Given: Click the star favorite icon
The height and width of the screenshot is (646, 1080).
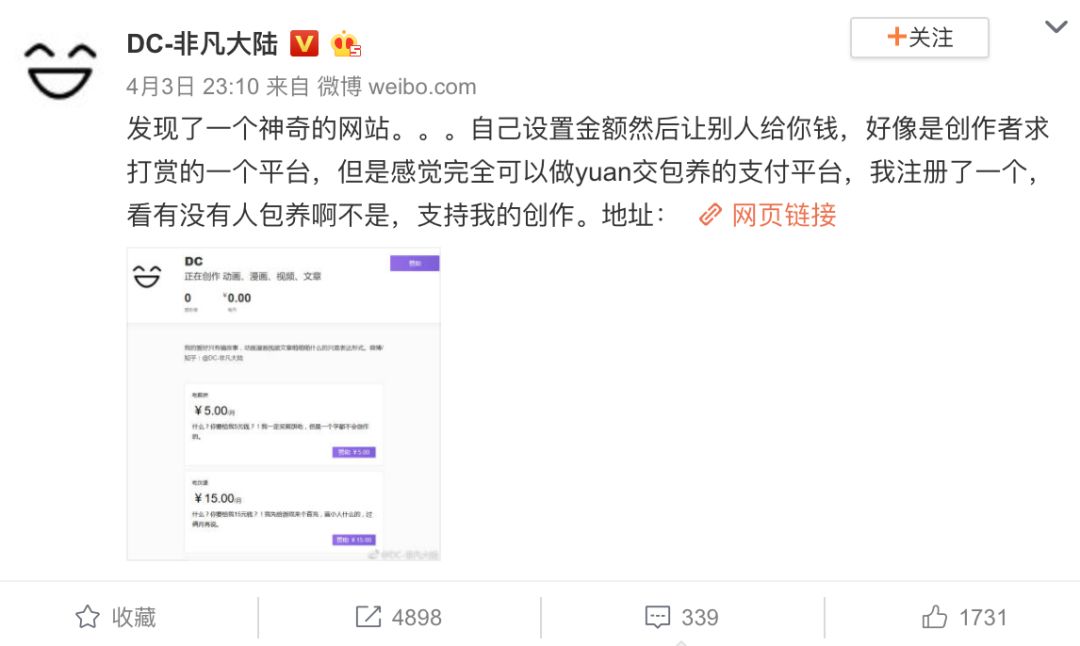Looking at the screenshot, I should coord(87,616).
